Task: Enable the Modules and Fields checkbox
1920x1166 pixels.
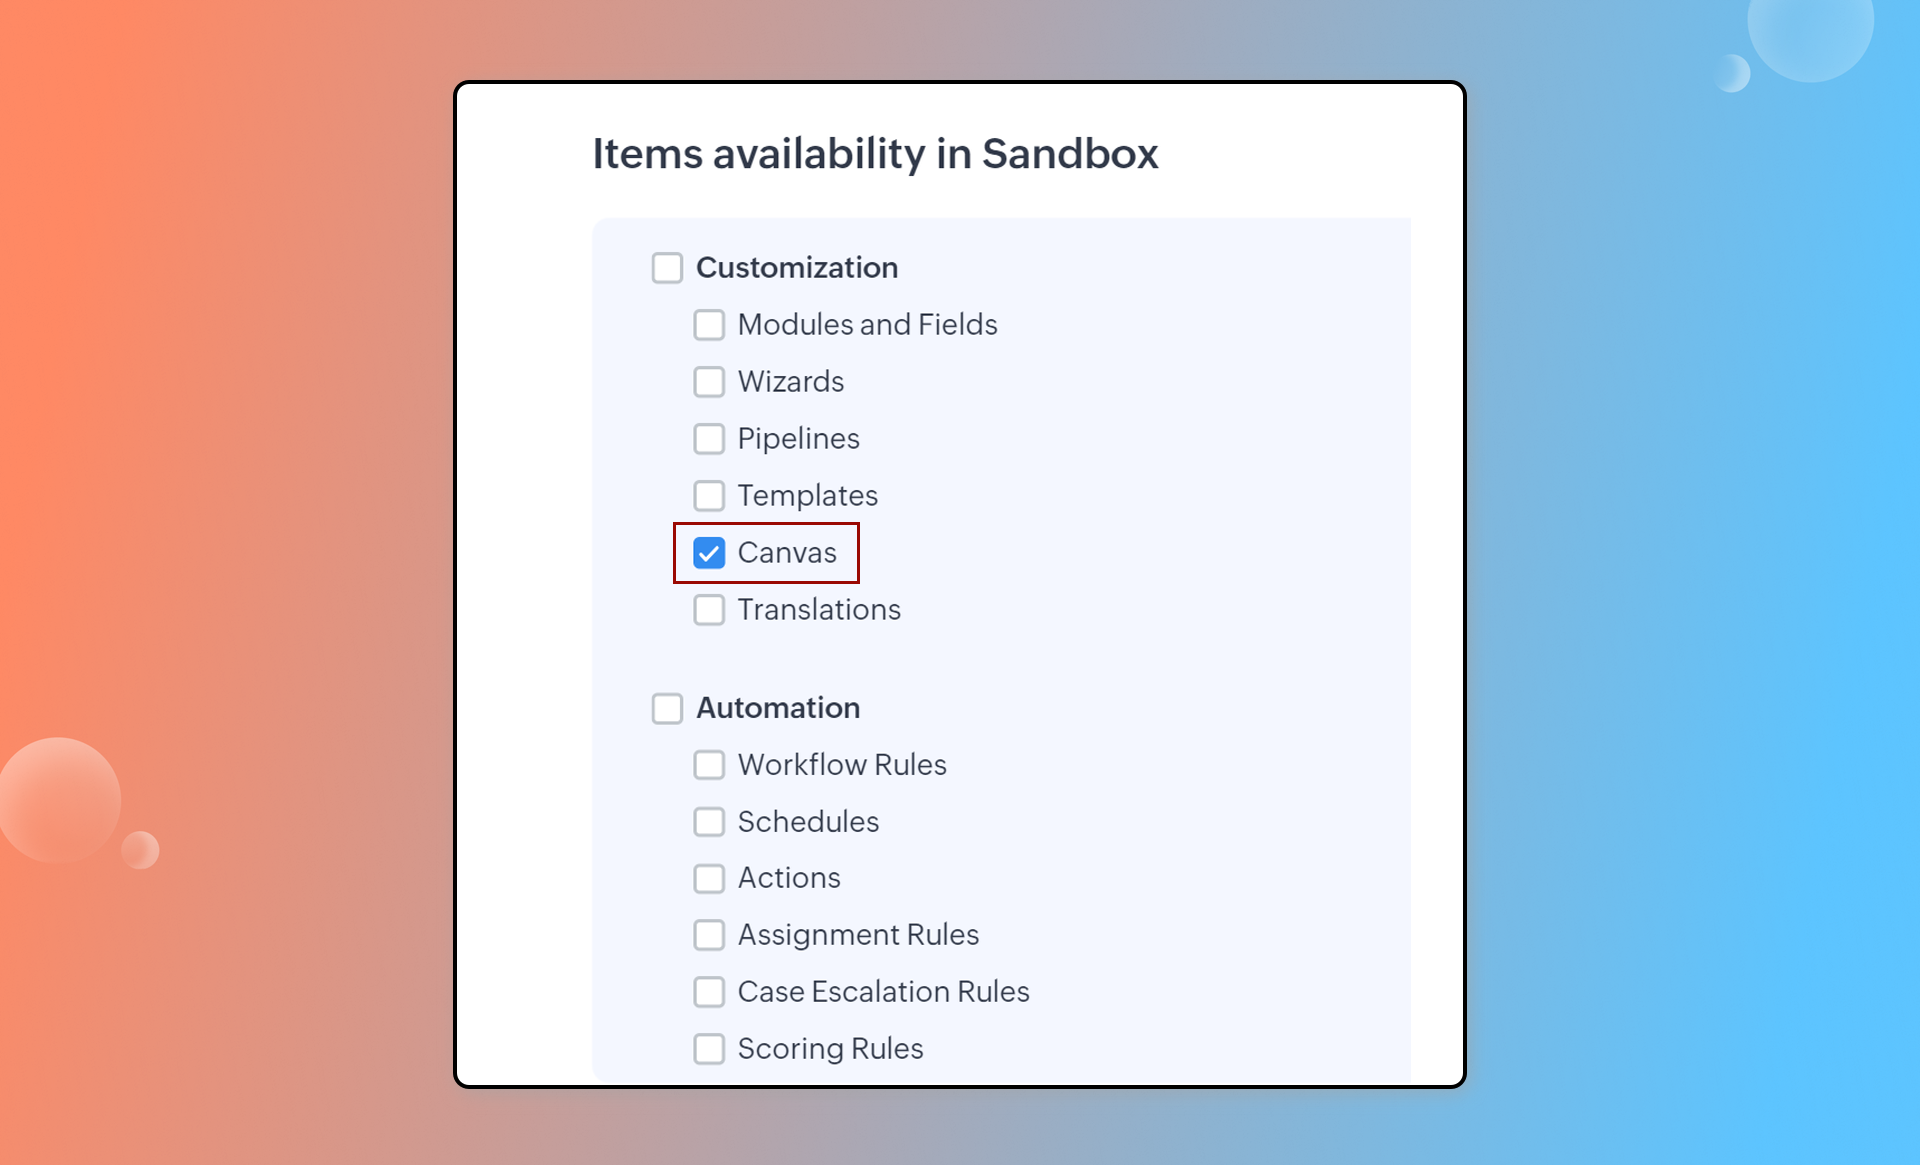Action: coord(709,325)
